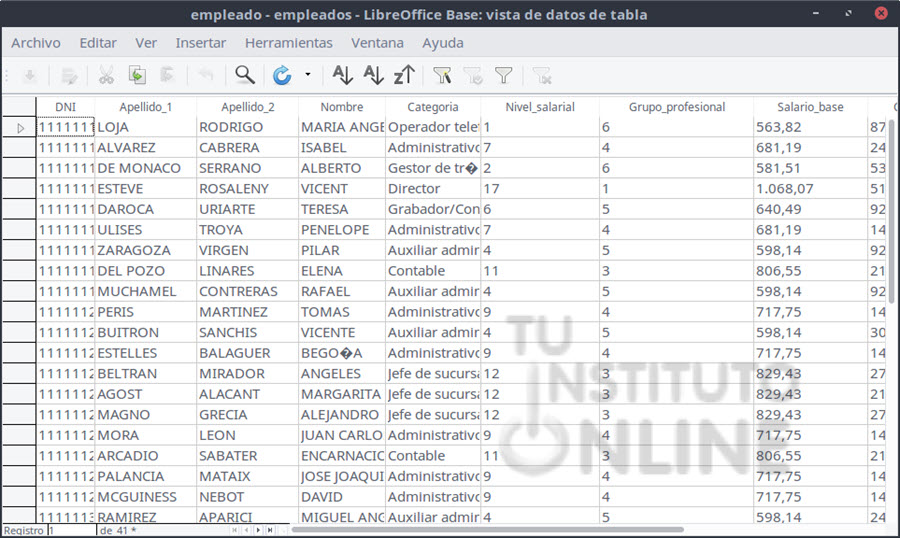This screenshot has width=900, height=538.
Task: Click the Apply Filter funnel icon
Action: point(473,75)
